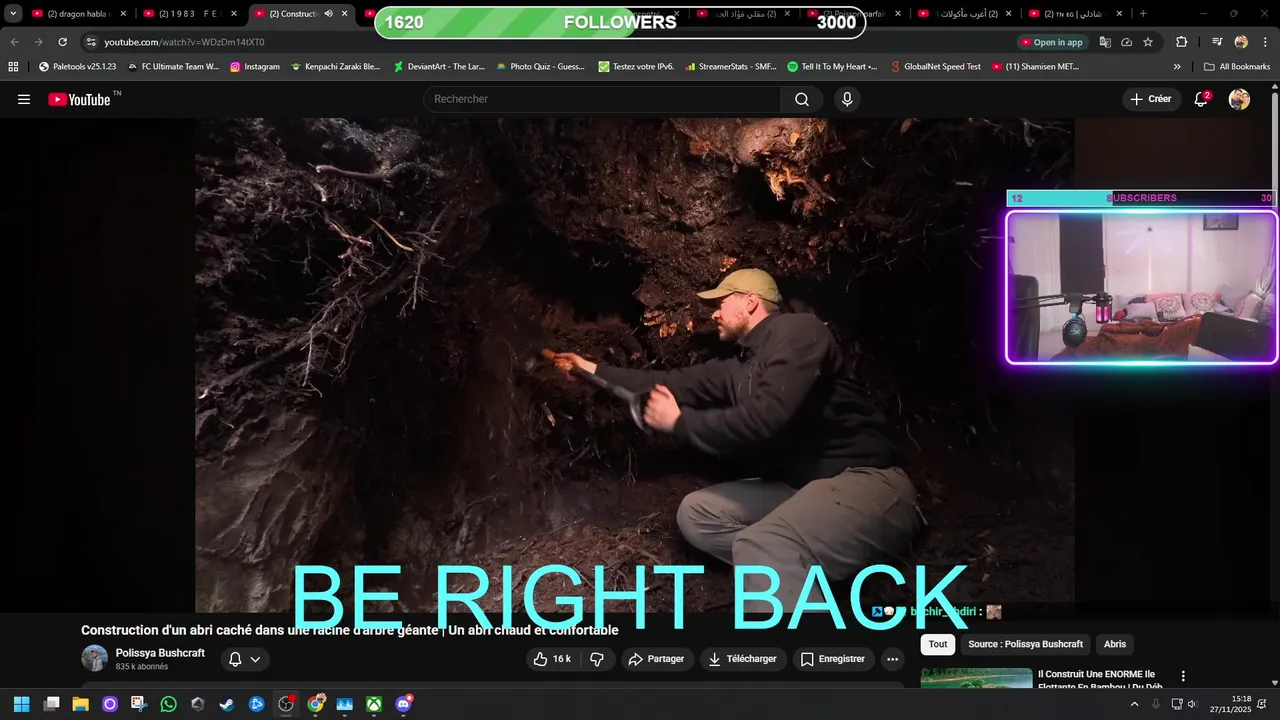This screenshot has width=1280, height=720.
Task: Open YouTube notifications bell
Action: click(x=1201, y=99)
